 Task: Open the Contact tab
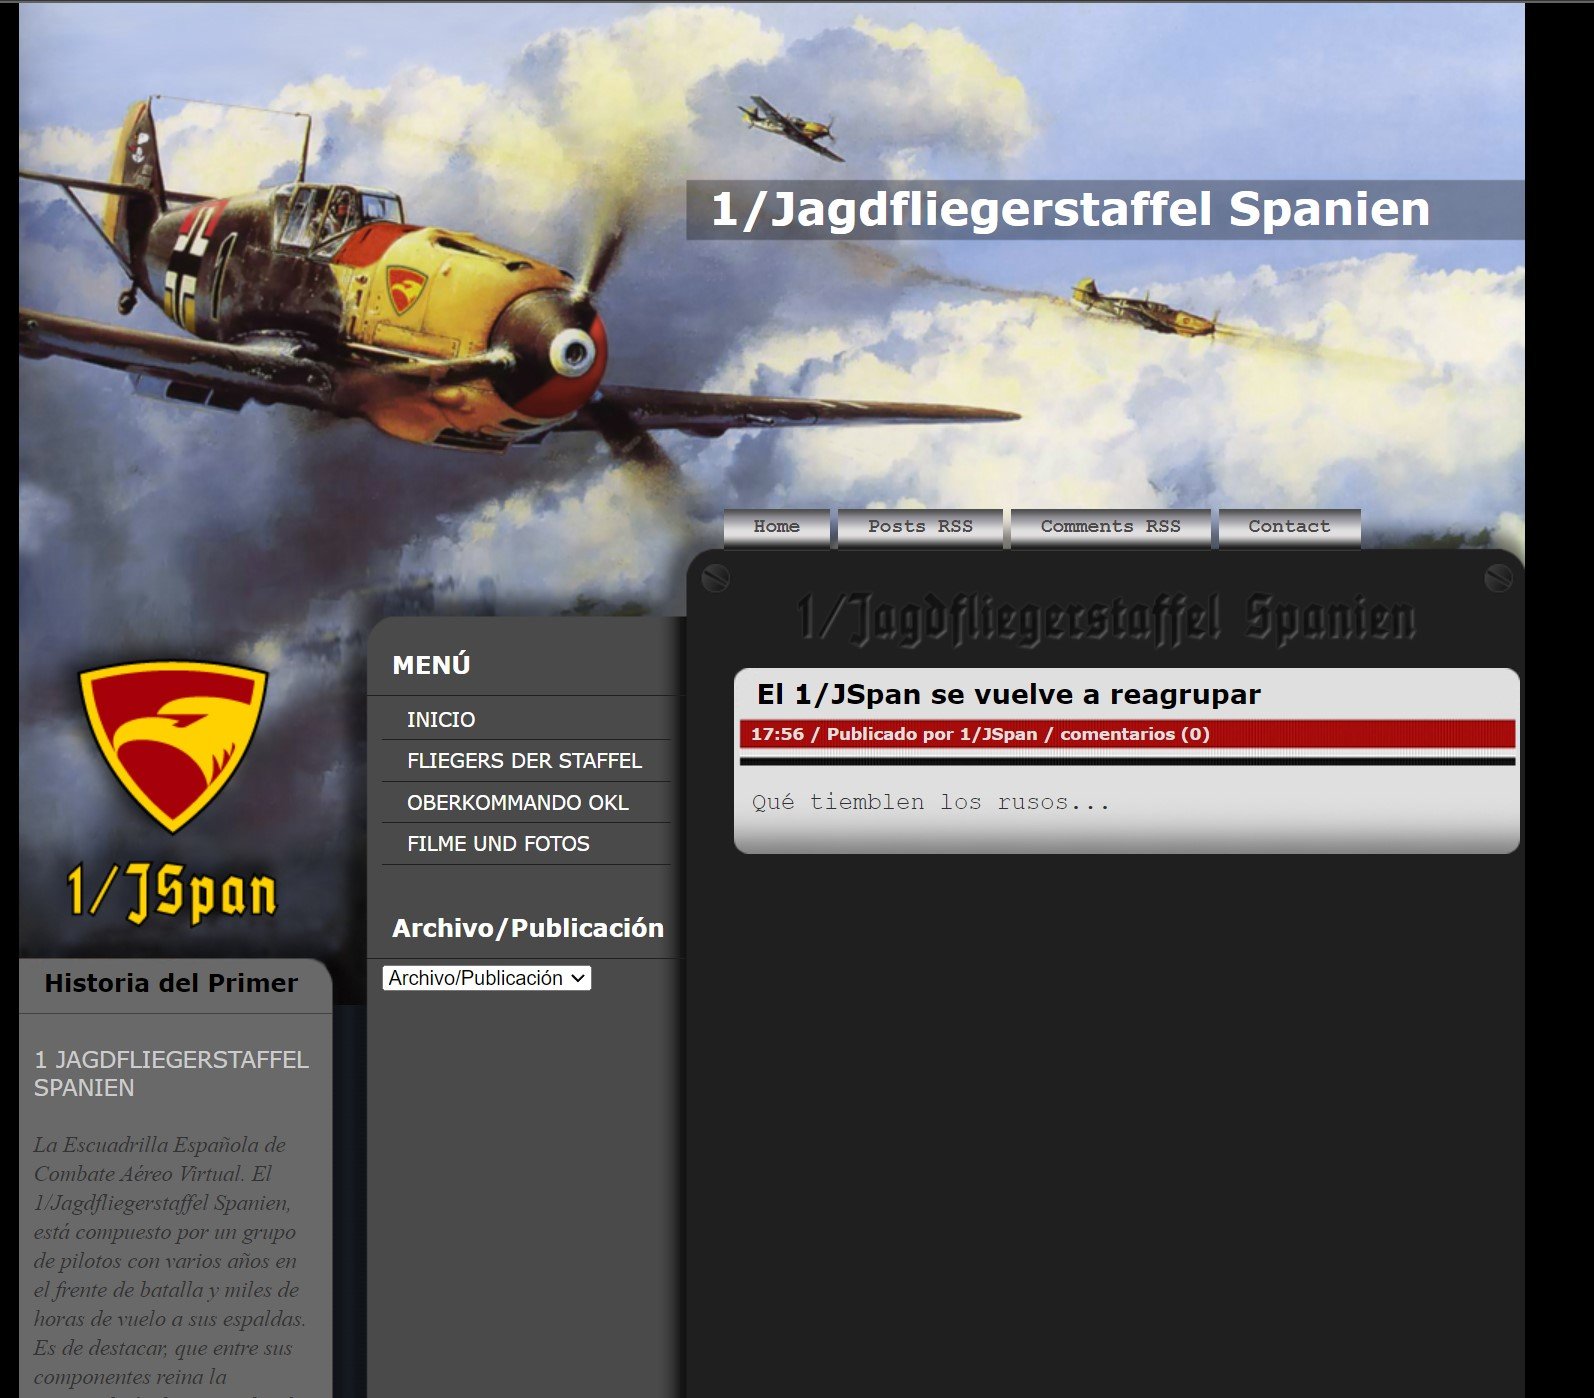click(x=1289, y=527)
